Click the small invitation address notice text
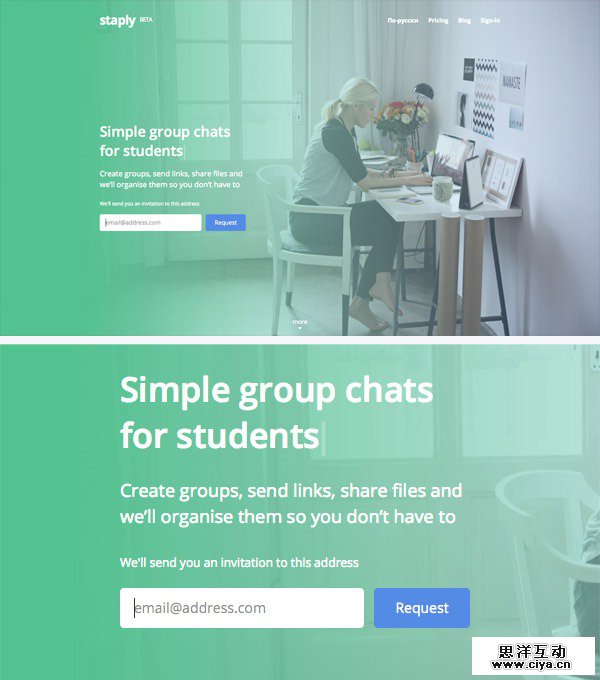This screenshot has width=600, height=680. tap(149, 203)
